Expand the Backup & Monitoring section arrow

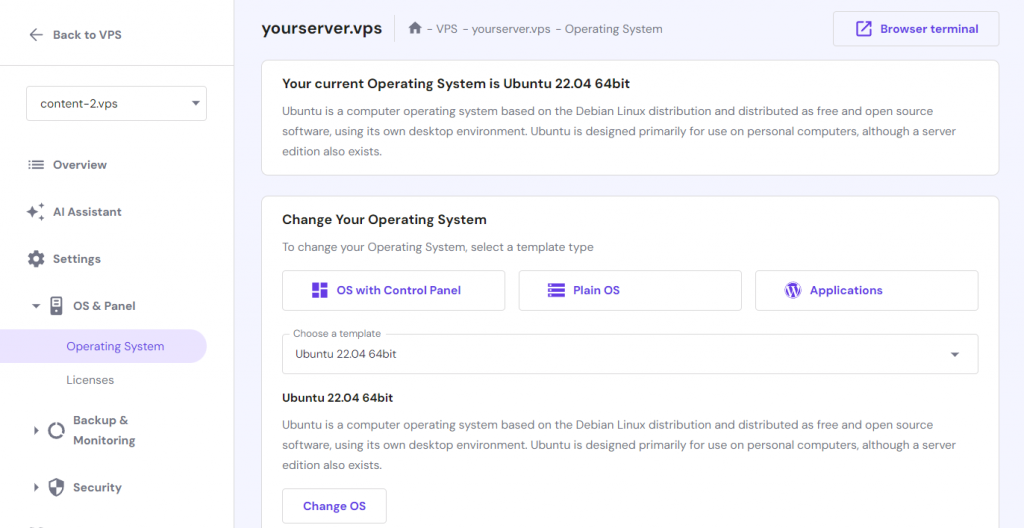click(x=36, y=431)
